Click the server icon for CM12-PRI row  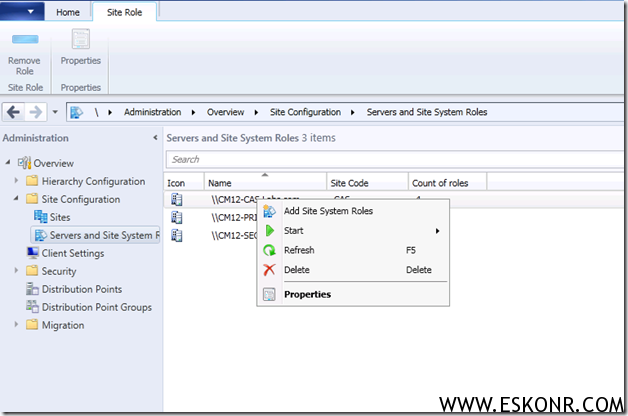pos(177,217)
